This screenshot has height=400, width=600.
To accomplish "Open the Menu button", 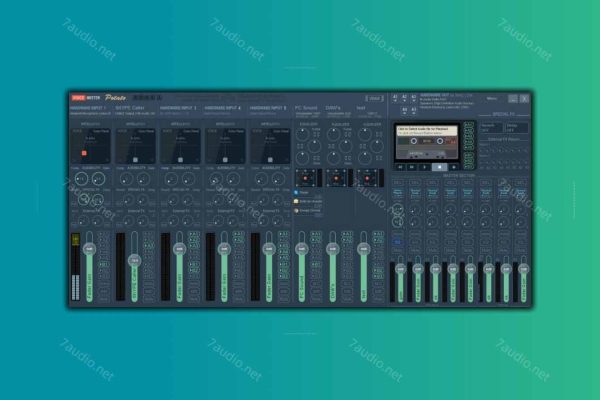I will [492, 99].
